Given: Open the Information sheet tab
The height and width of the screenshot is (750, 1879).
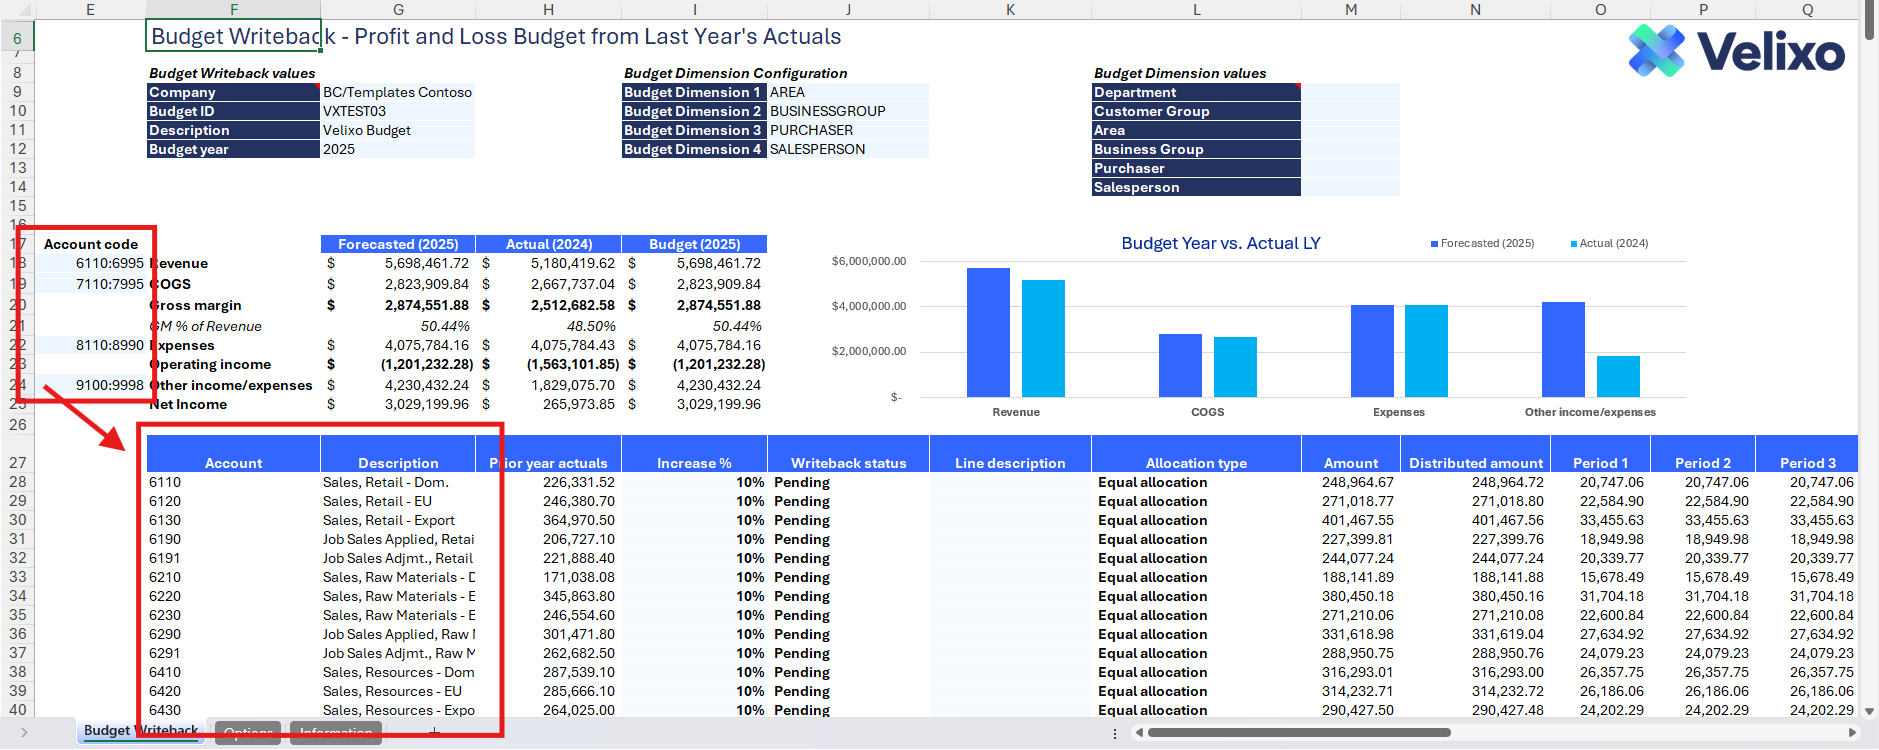Looking at the screenshot, I should coord(336,732).
